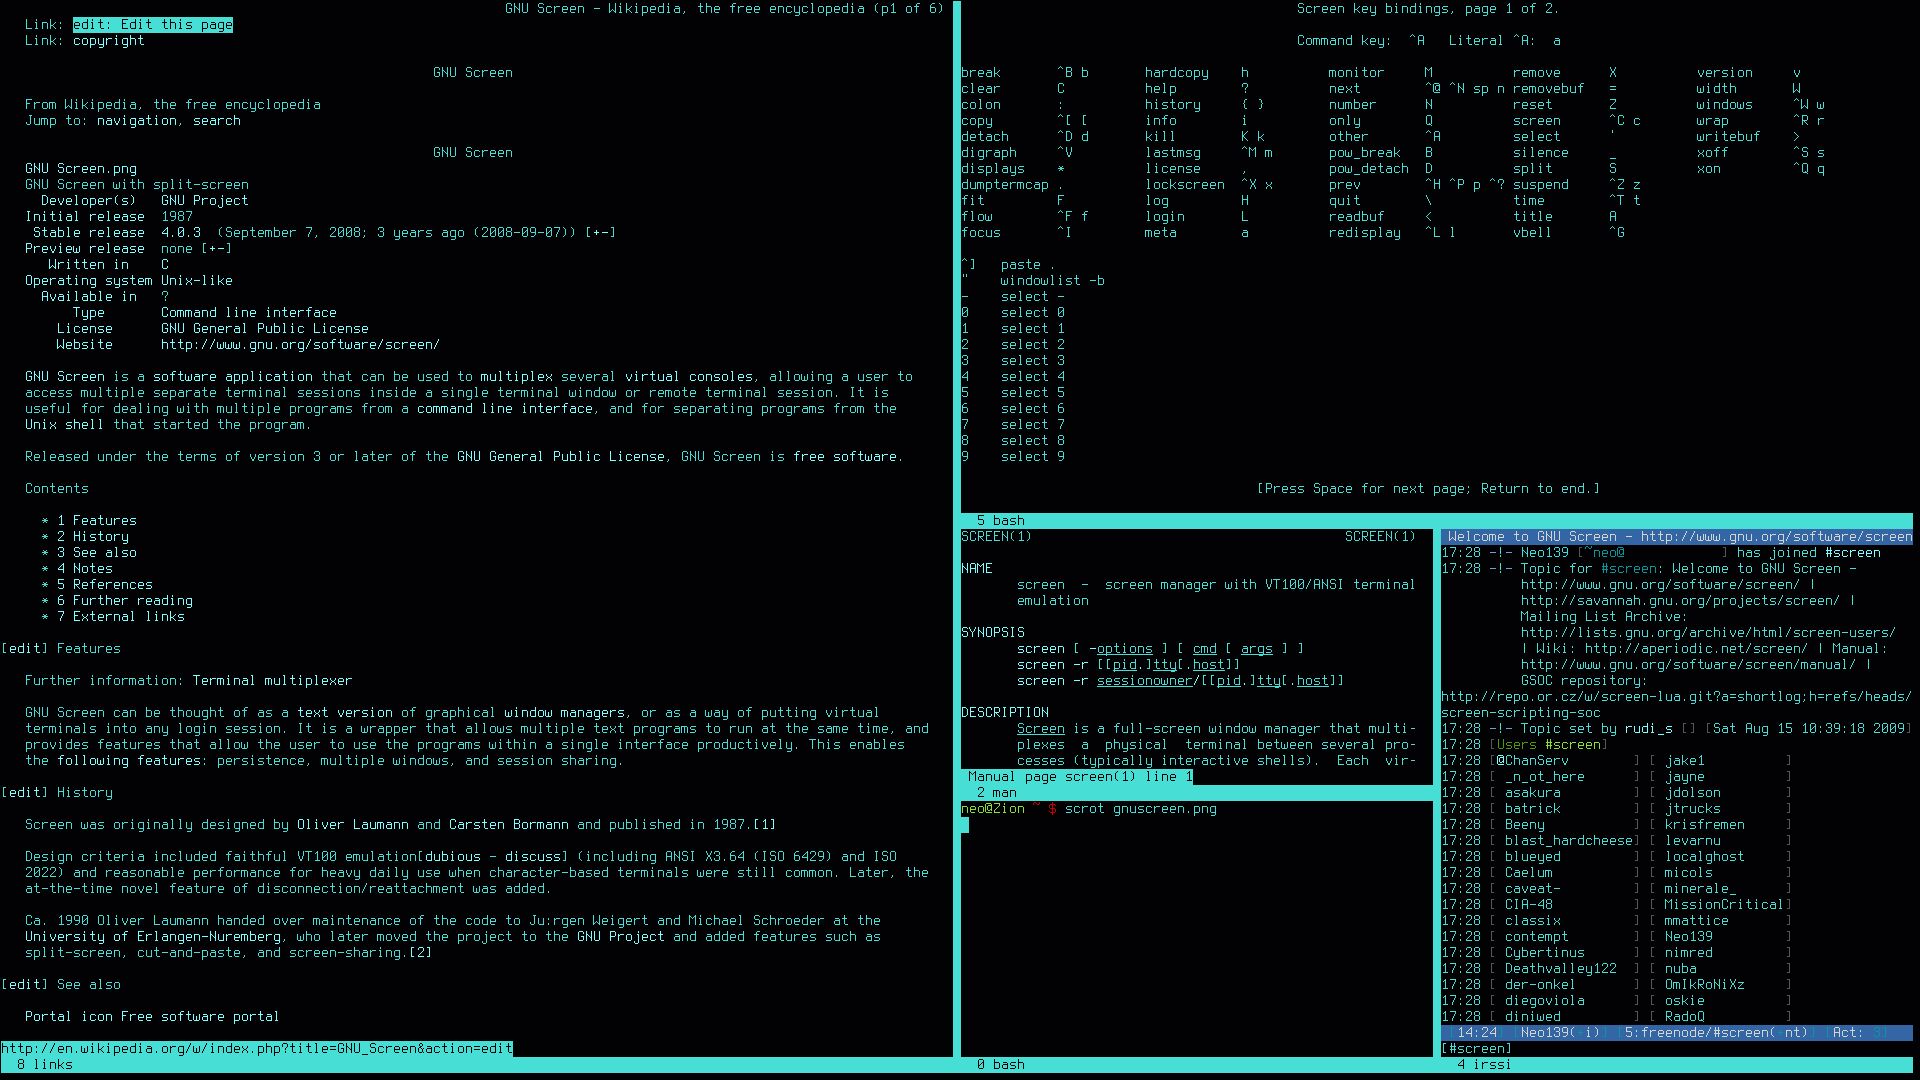
Task: Switch to the "4 irssi" window label
Action: coord(1484,1064)
